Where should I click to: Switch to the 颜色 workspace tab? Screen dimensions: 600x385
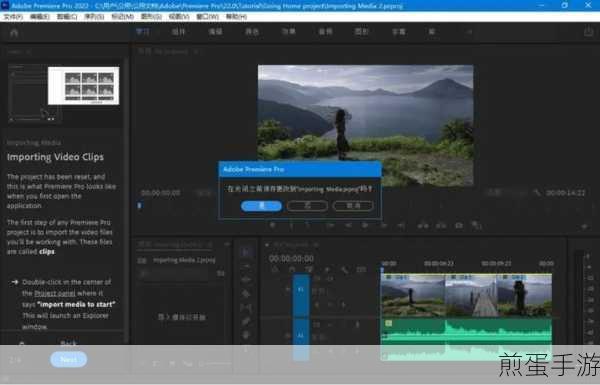point(252,32)
